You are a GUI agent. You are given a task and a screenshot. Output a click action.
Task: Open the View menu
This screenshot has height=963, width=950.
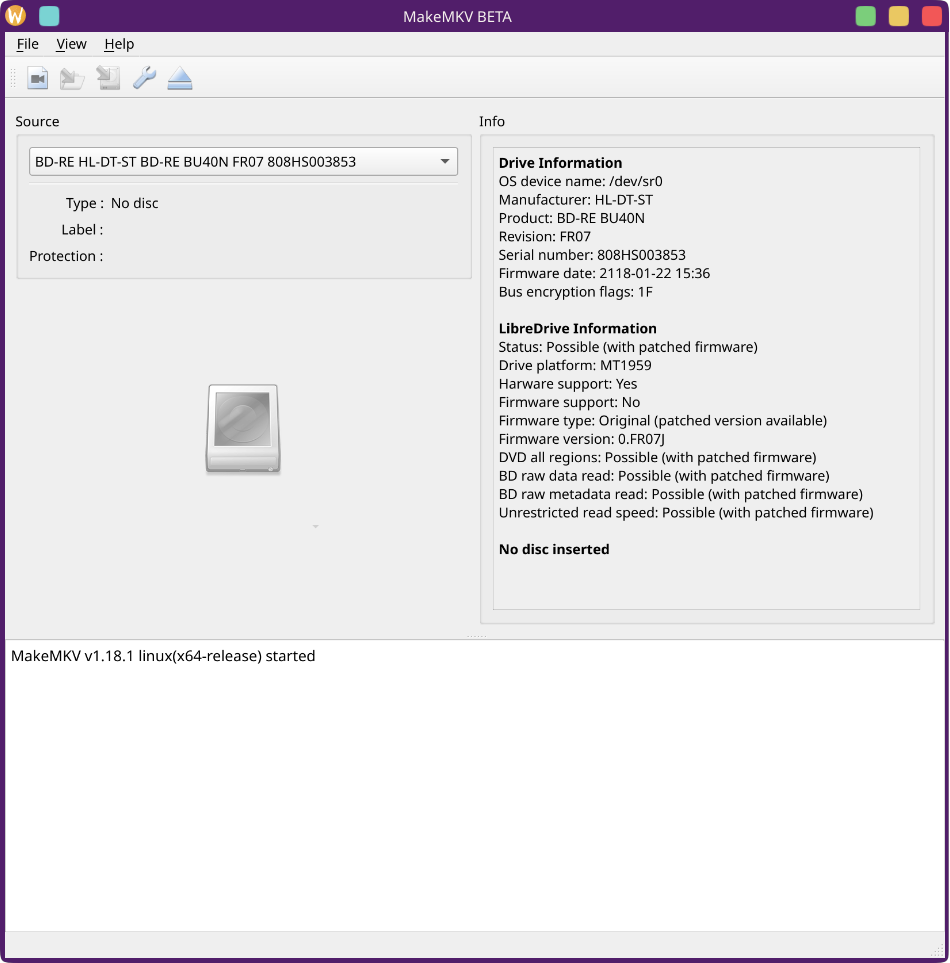click(71, 44)
